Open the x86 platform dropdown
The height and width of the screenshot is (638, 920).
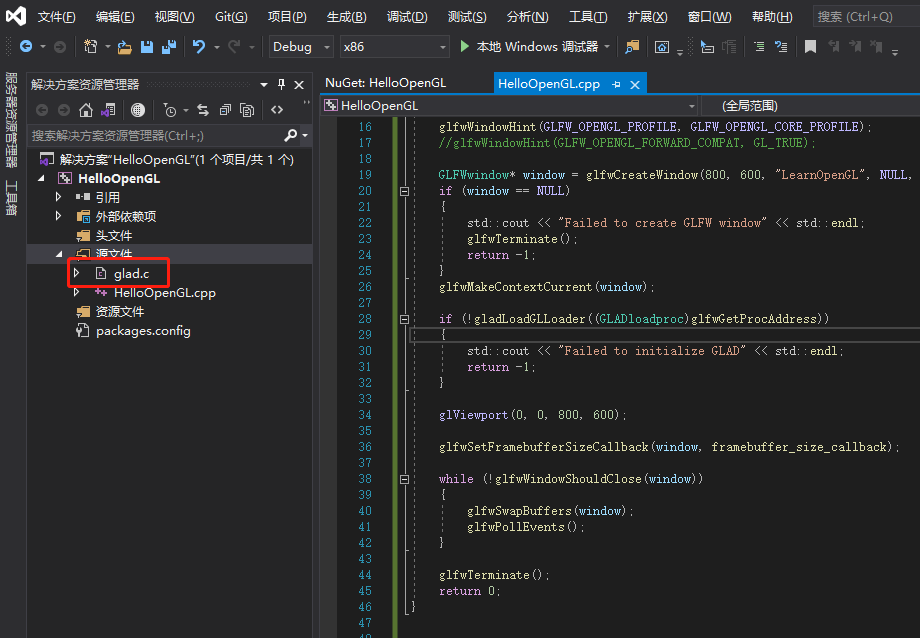point(441,46)
